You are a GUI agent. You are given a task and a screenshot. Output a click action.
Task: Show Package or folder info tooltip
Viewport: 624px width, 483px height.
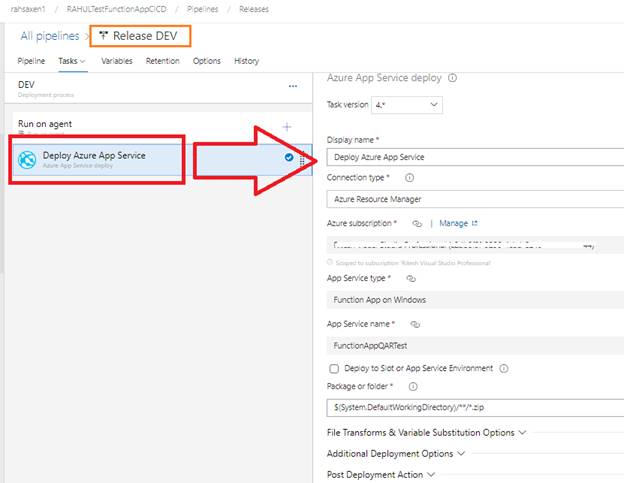tap(413, 386)
